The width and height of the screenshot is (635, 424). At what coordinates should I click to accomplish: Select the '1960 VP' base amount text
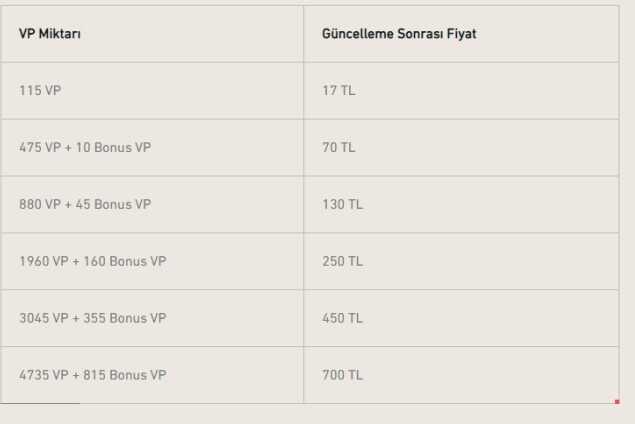pyautogui.click(x=44, y=262)
